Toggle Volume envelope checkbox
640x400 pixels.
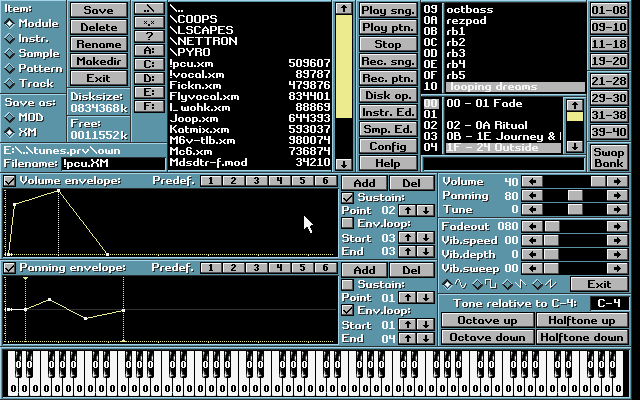[9, 181]
